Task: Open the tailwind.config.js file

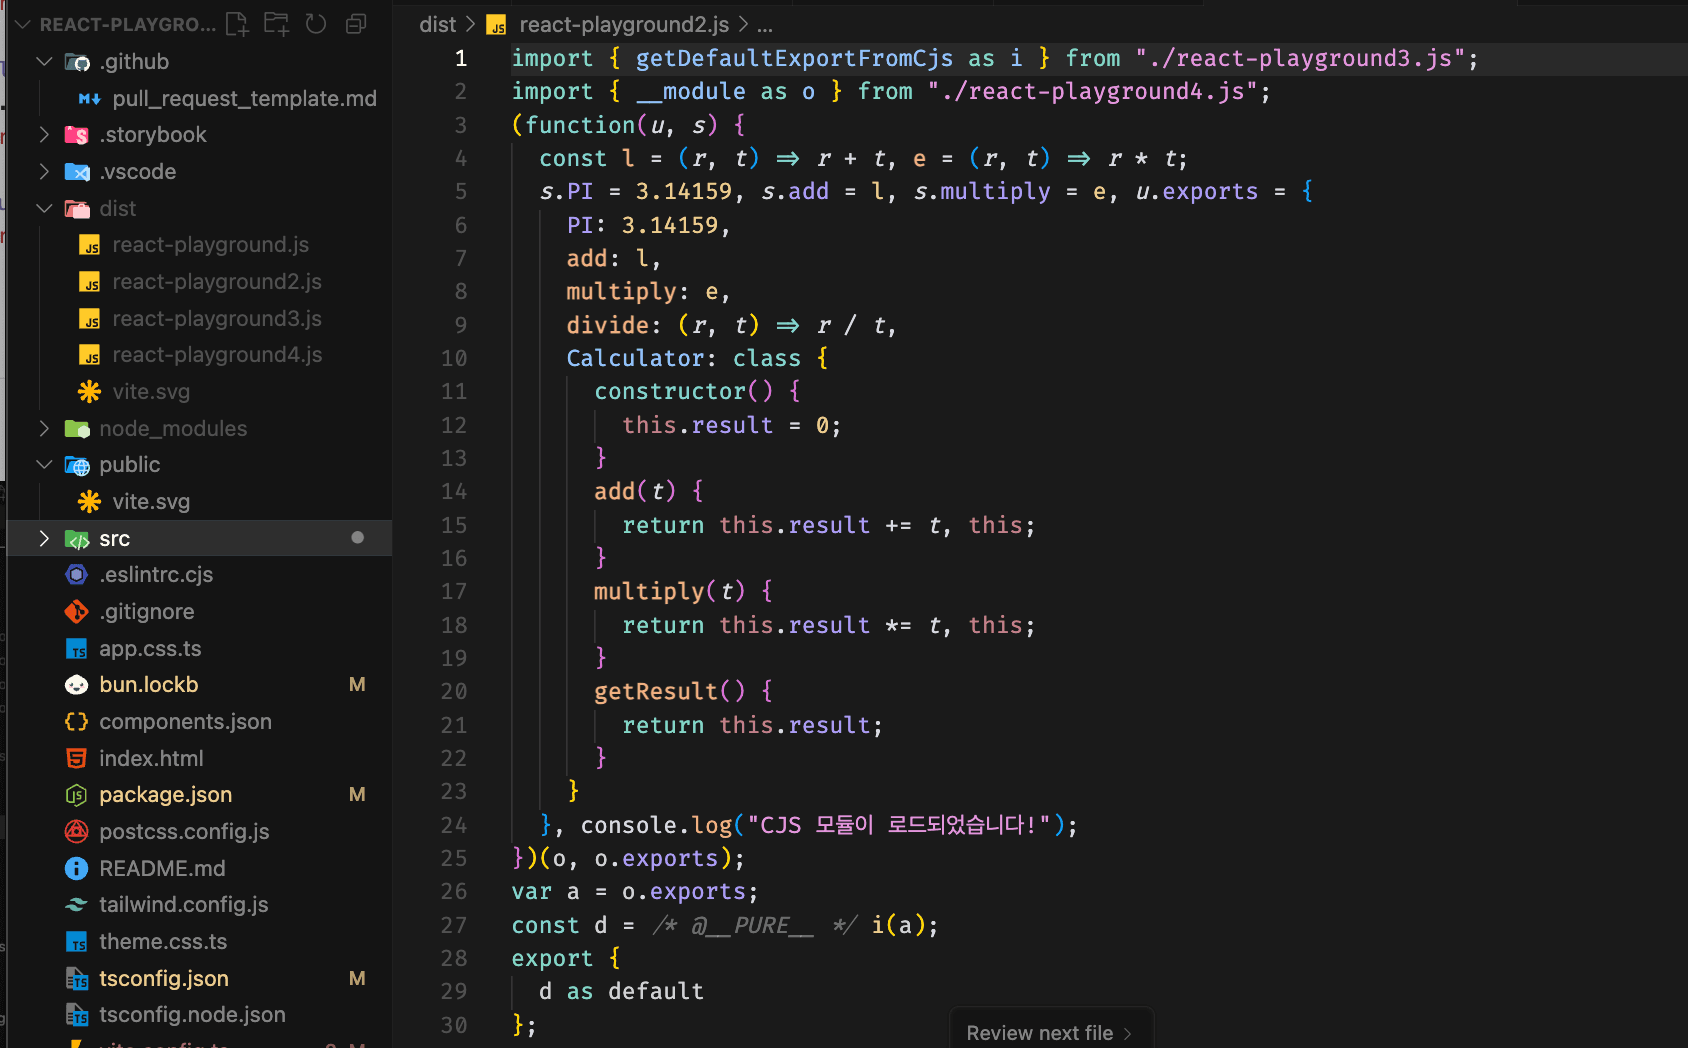Action: point(183,905)
